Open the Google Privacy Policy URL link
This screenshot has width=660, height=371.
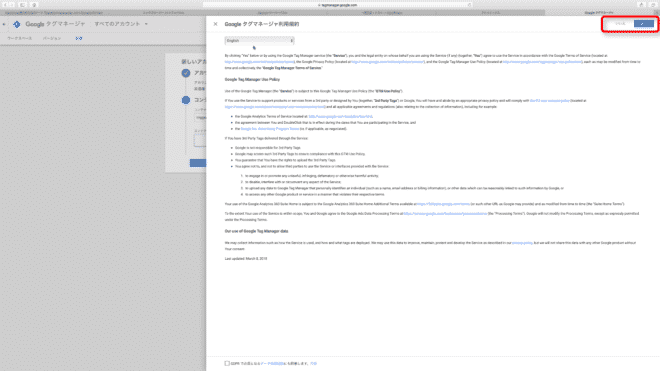(x=388, y=62)
